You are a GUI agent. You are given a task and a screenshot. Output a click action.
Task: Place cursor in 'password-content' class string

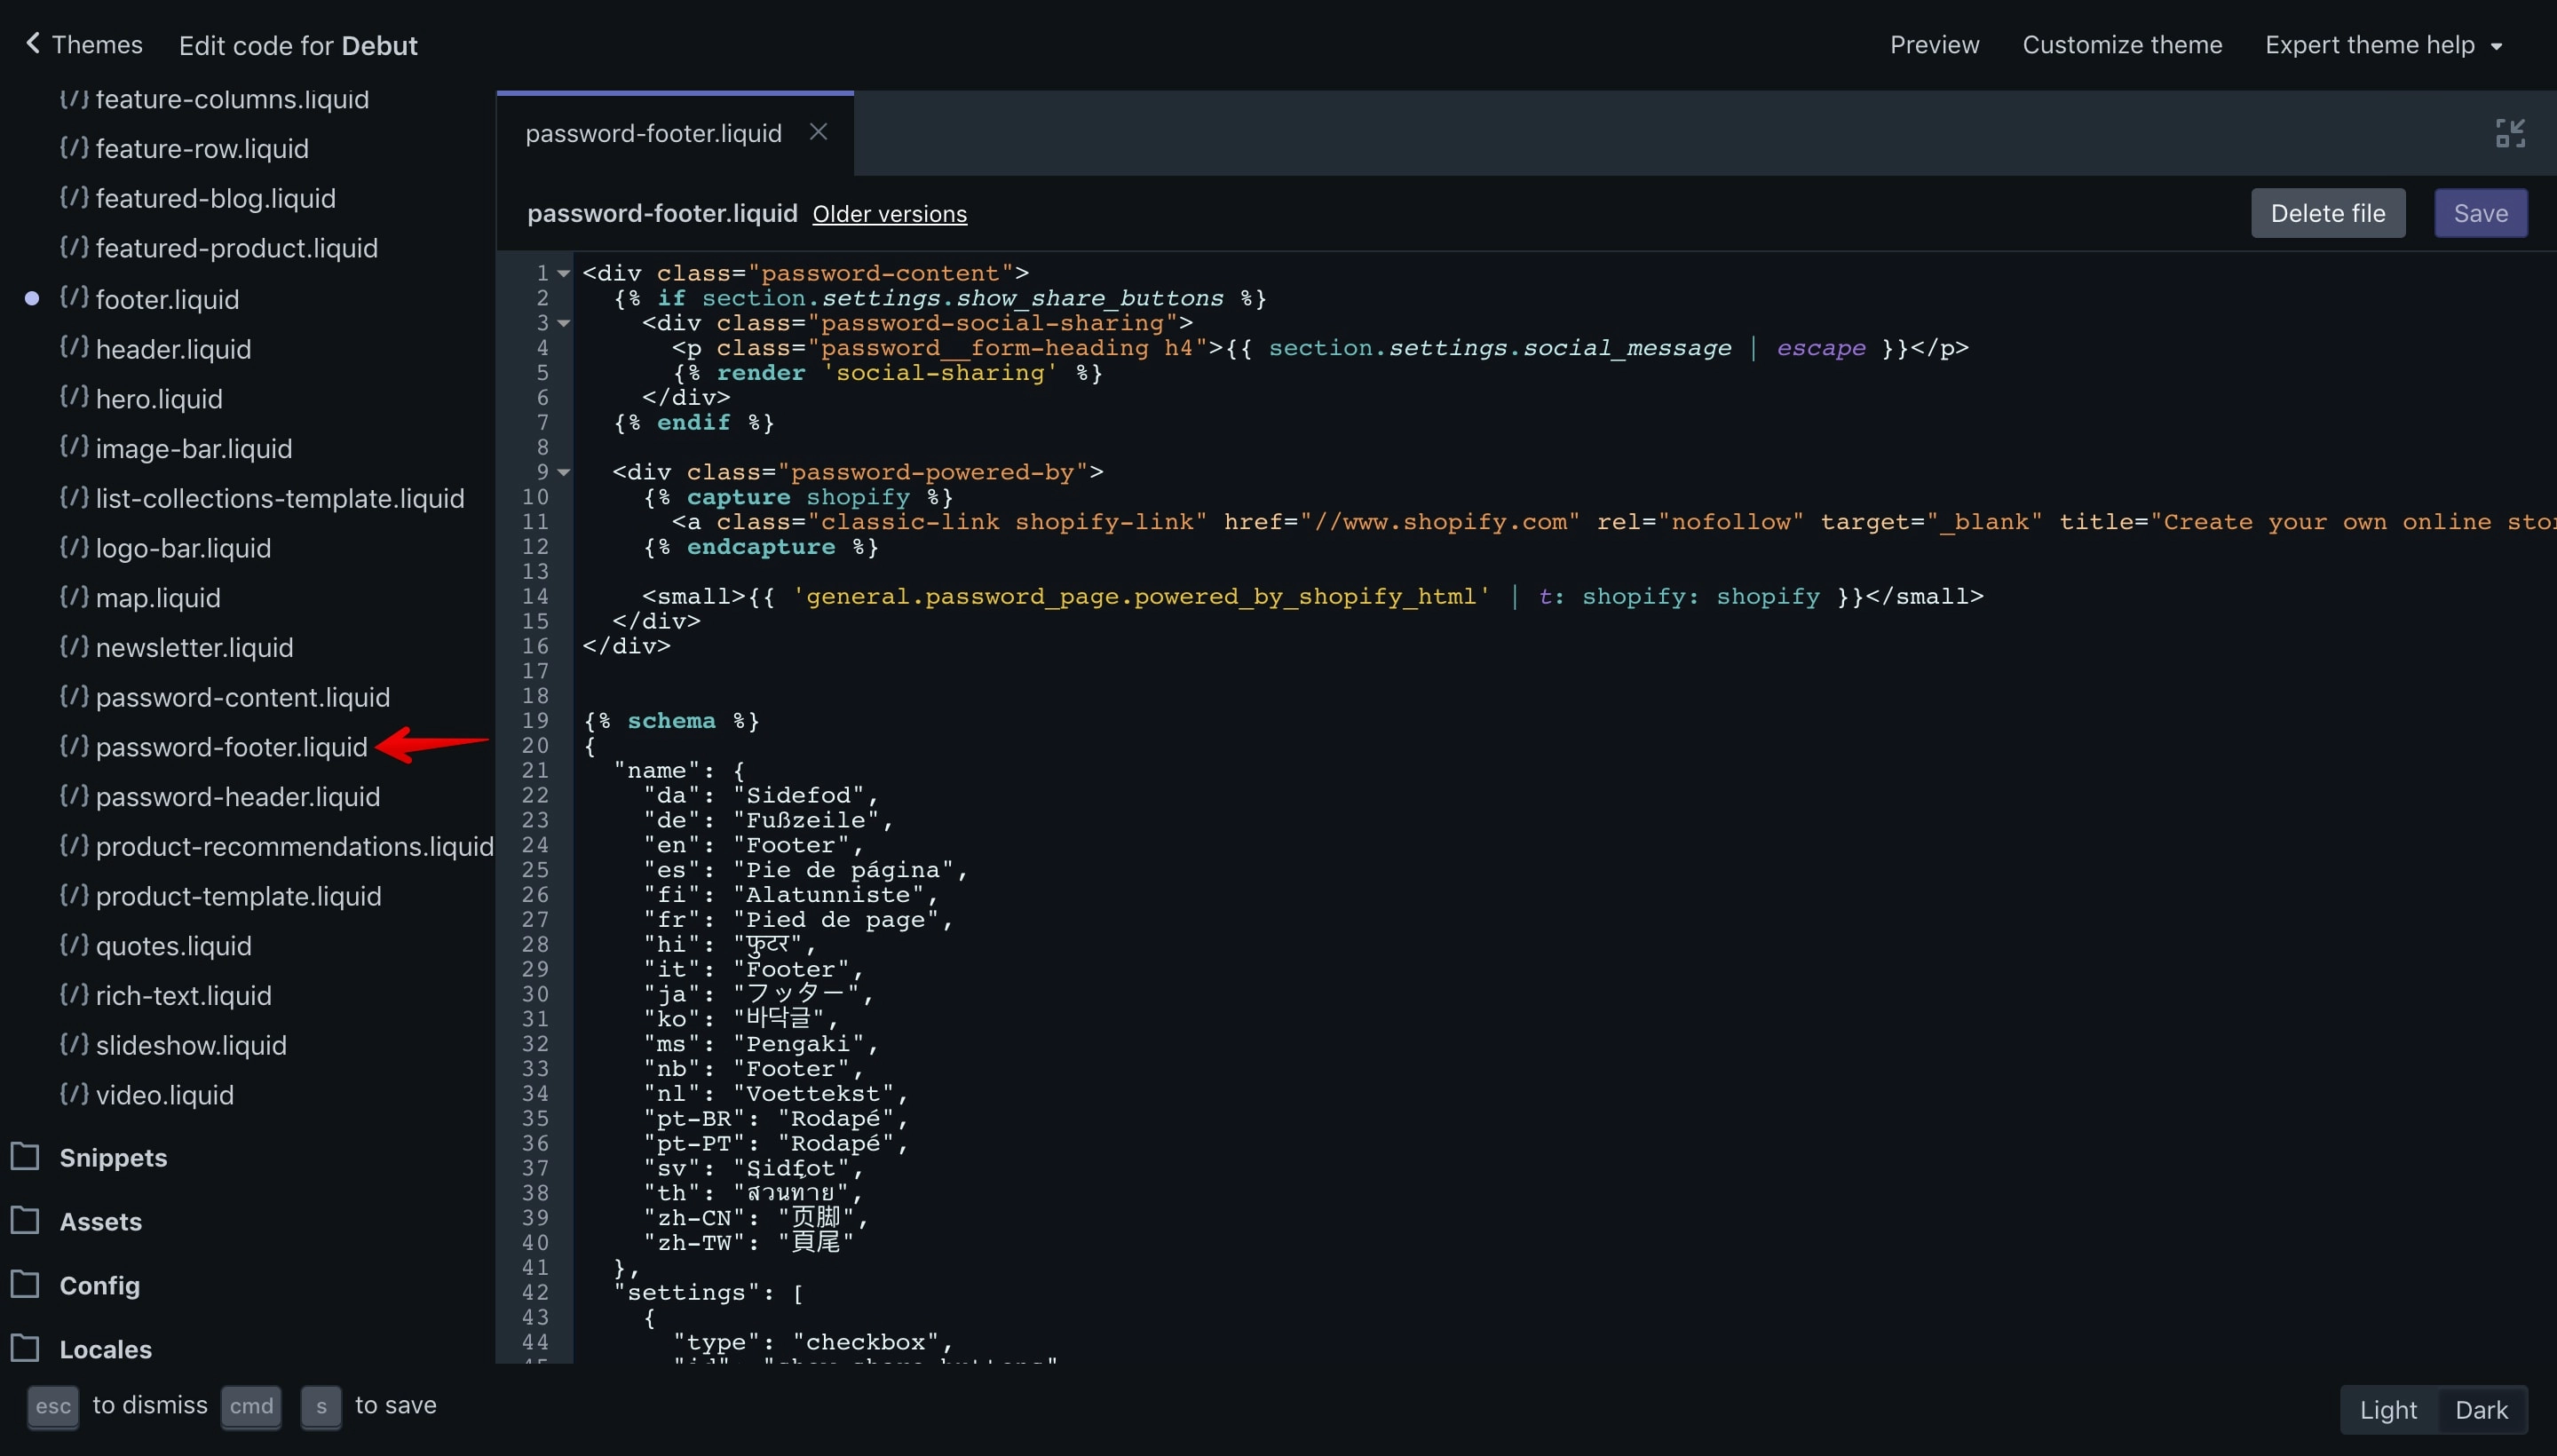pos(880,273)
